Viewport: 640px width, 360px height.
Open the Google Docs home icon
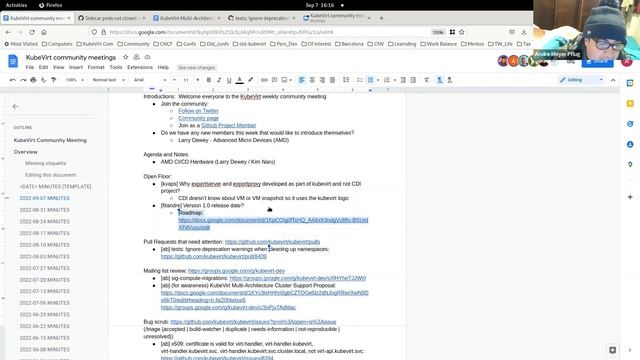(x=13, y=61)
